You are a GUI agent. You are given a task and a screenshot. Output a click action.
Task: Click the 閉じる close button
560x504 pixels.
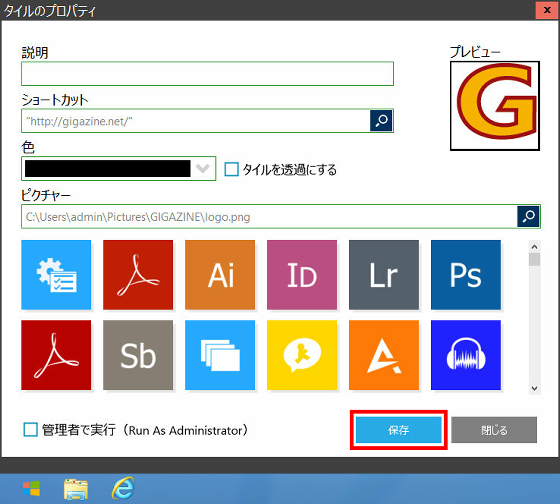click(x=494, y=430)
